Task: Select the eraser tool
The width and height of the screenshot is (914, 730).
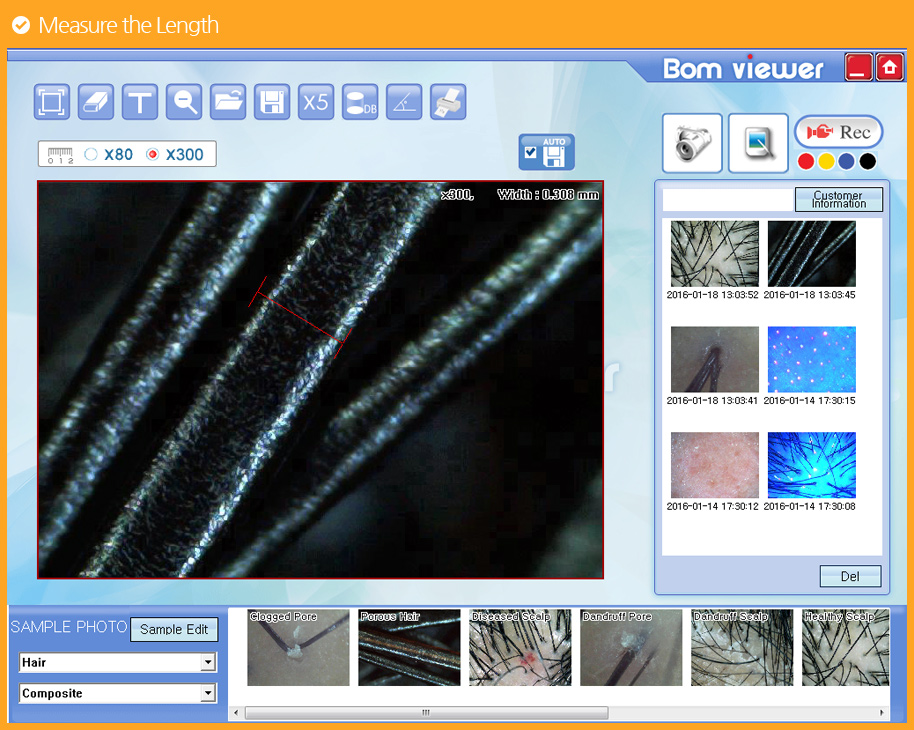Action: [96, 102]
